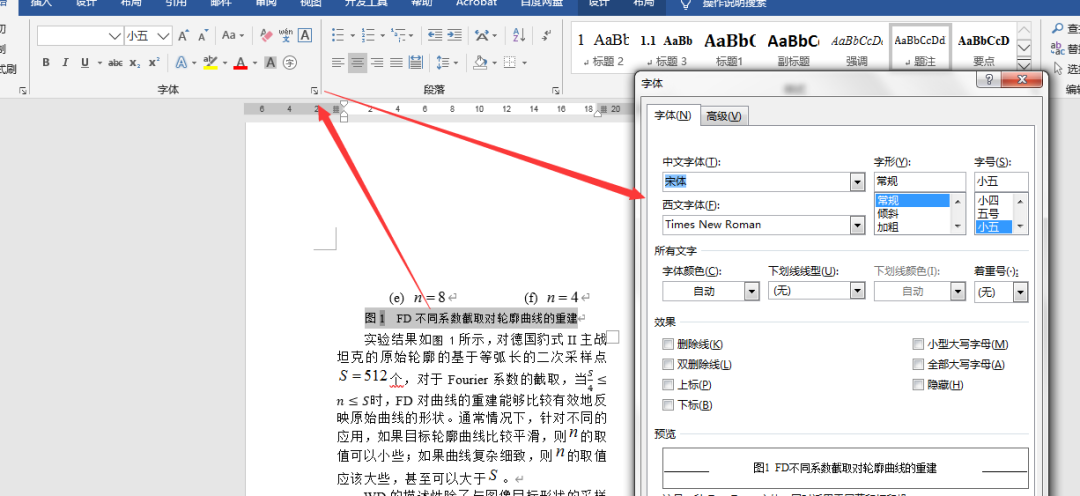The height and width of the screenshot is (496, 1080).
Task: Apply subscript (x₂) formatting
Action: pos(135,63)
